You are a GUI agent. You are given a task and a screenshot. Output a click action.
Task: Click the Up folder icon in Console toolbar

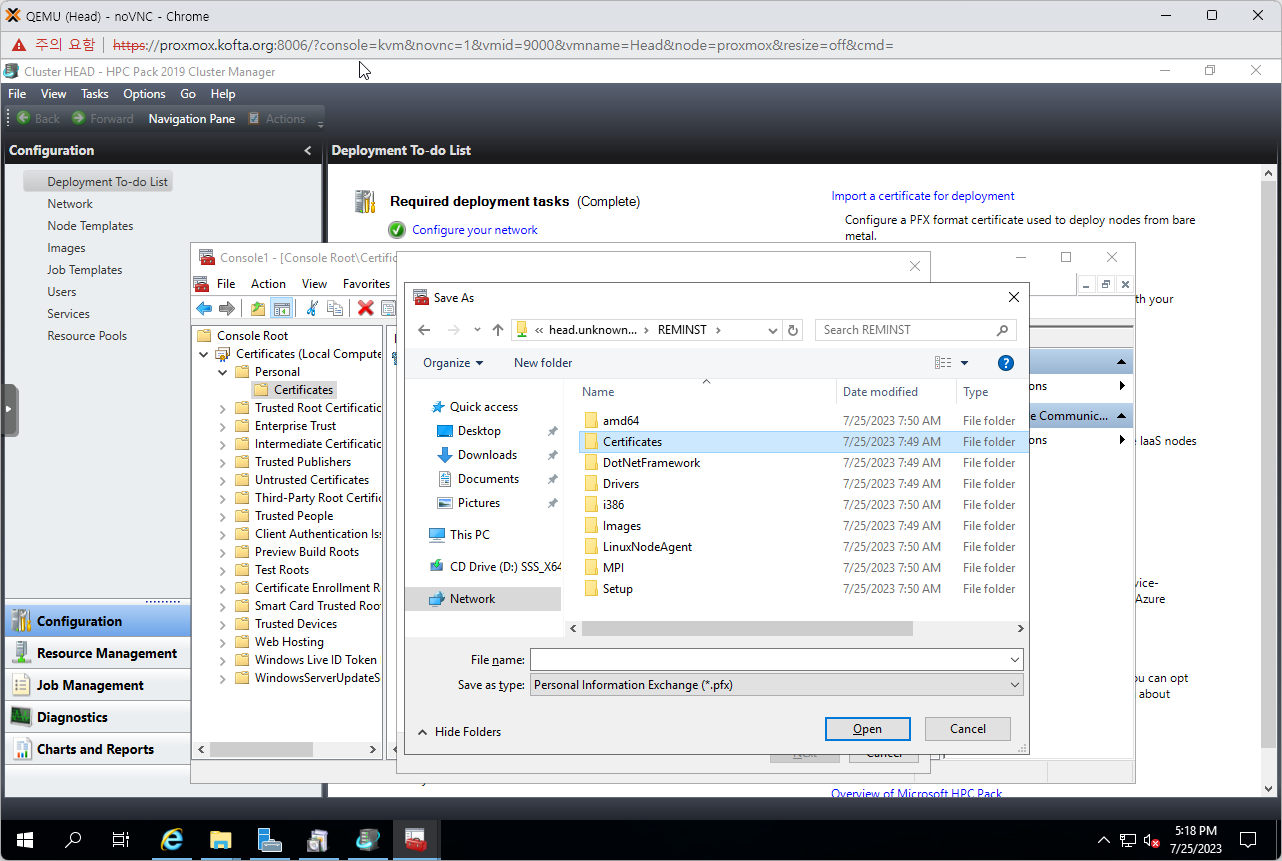(x=258, y=309)
